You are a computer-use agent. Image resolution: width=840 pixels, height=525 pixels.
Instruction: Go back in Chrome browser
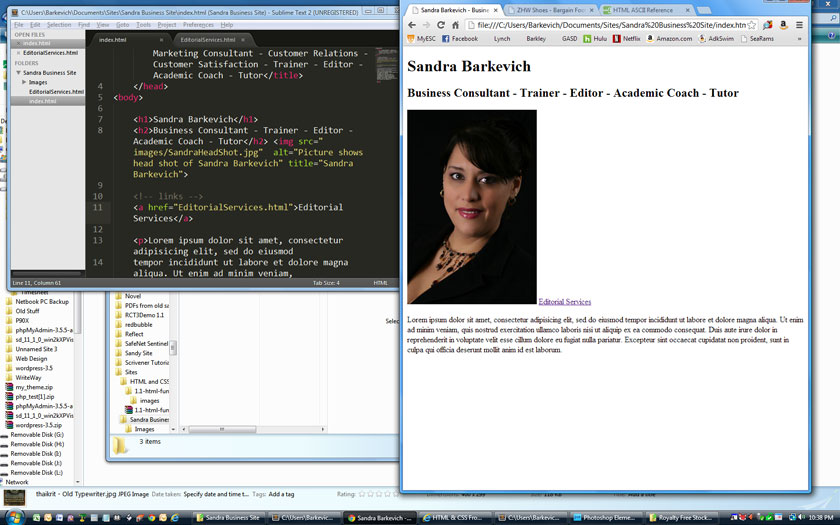click(411, 25)
